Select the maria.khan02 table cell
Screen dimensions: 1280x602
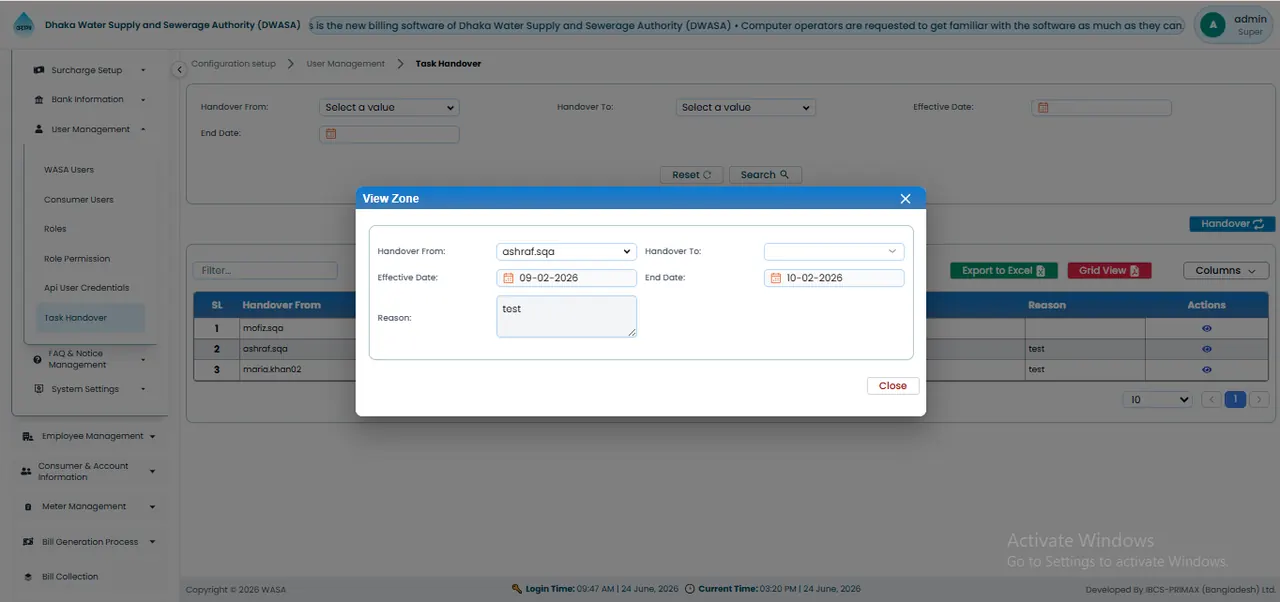297,370
